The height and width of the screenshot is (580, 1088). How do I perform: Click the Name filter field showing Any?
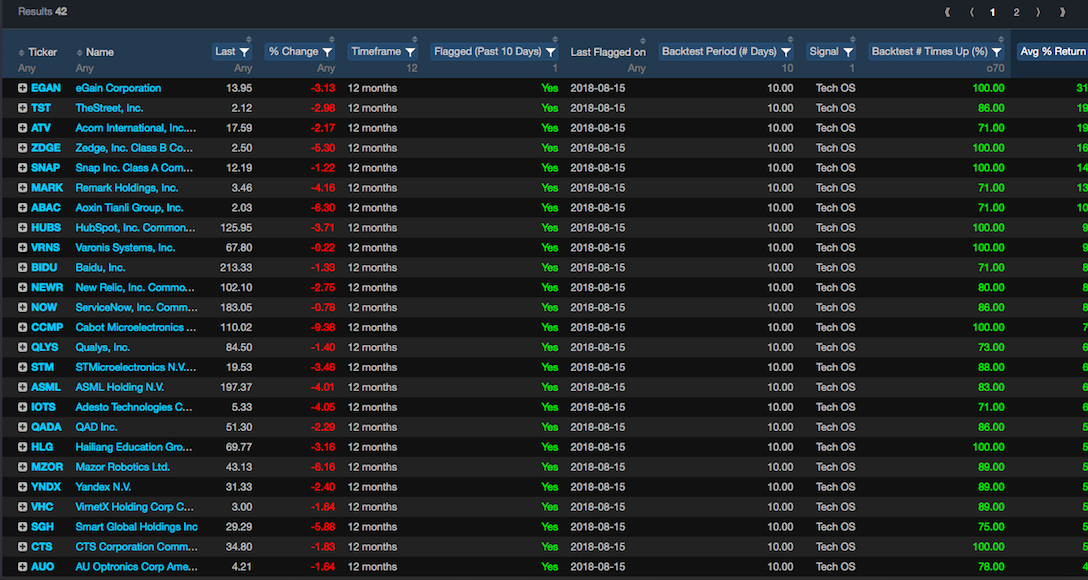pos(85,68)
